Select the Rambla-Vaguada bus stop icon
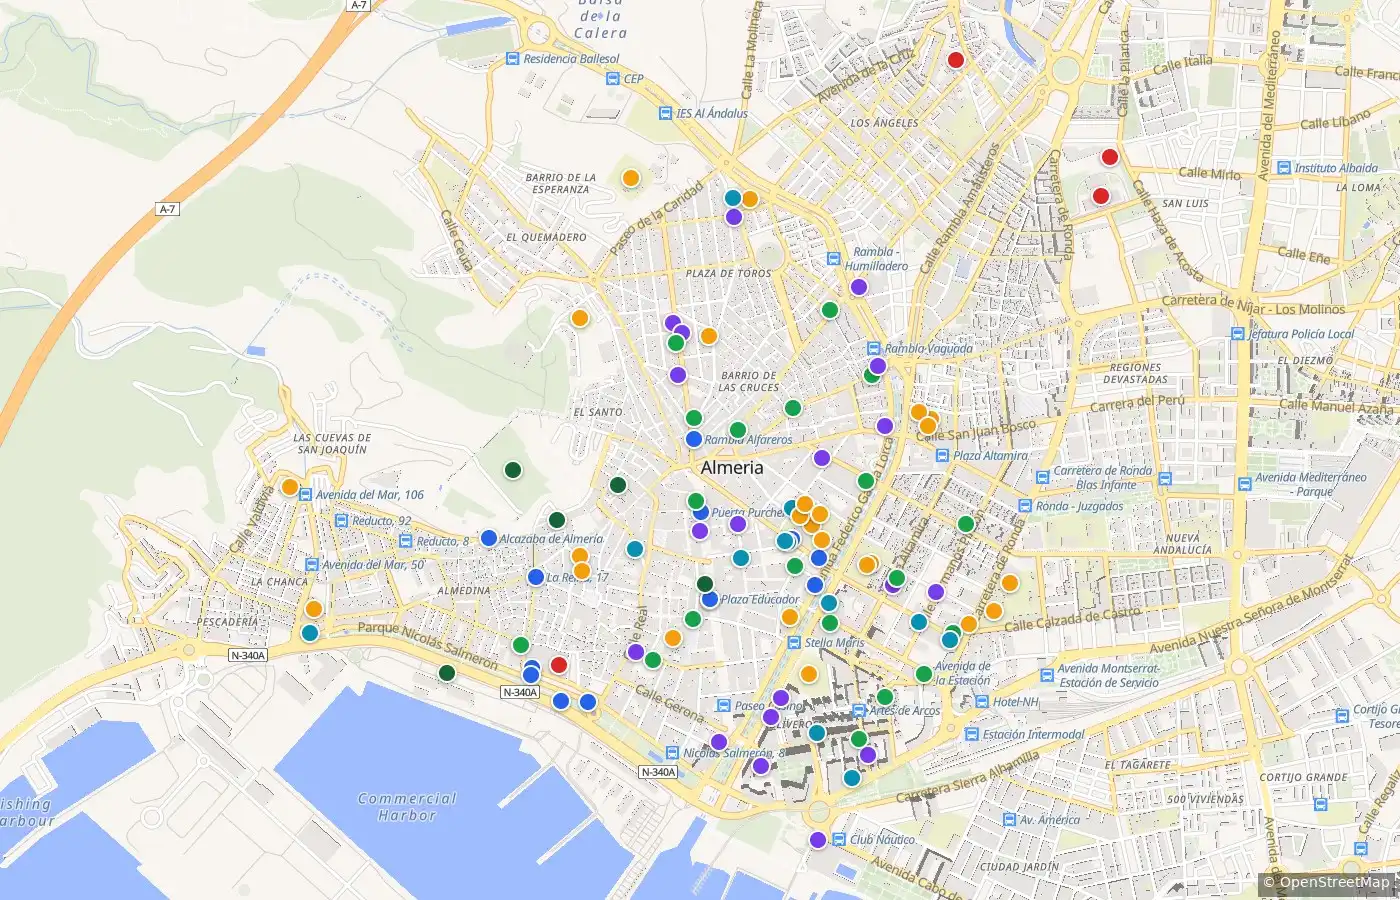 pyautogui.click(x=875, y=349)
